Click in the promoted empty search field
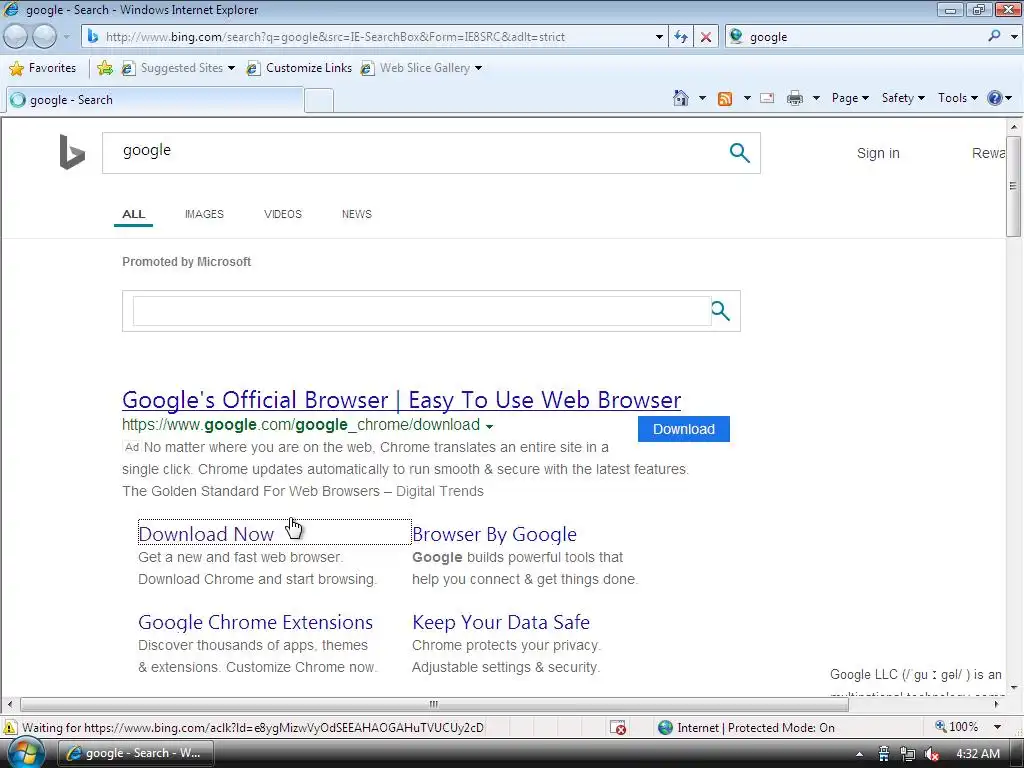The image size is (1024, 768). point(422,311)
